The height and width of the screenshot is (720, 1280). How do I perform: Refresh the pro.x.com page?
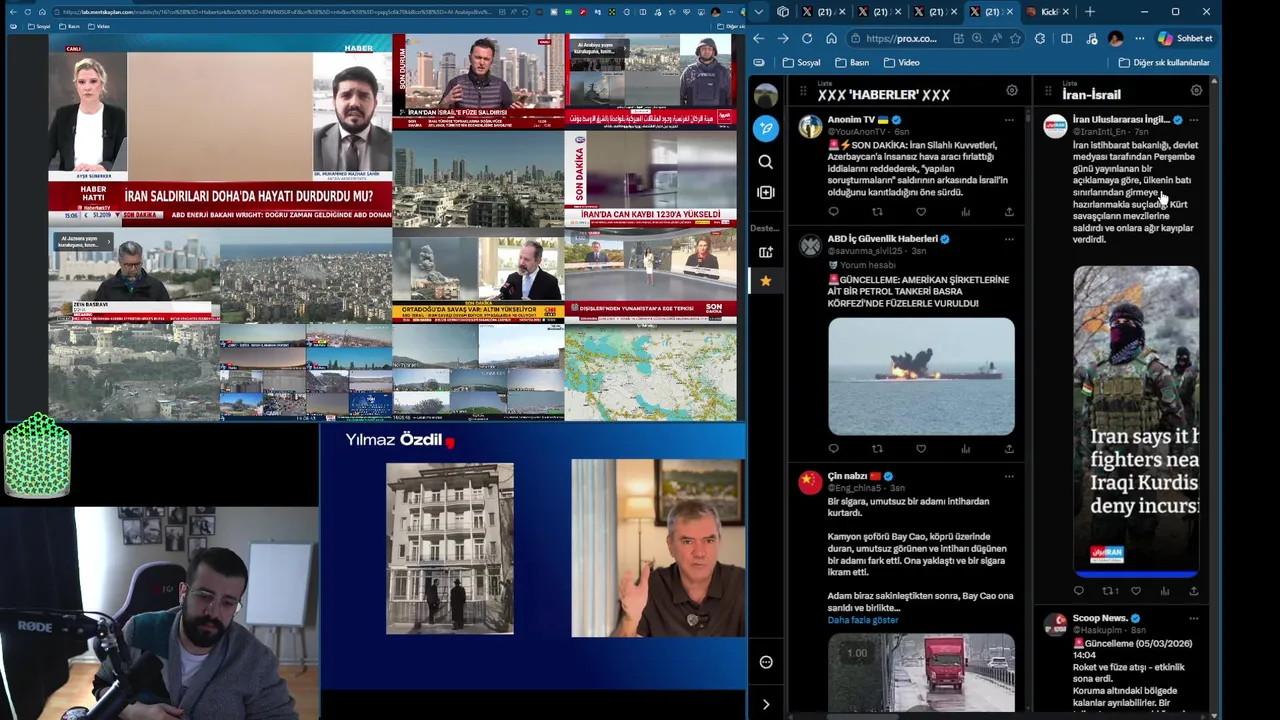pyautogui.click(x=806, y=38)
